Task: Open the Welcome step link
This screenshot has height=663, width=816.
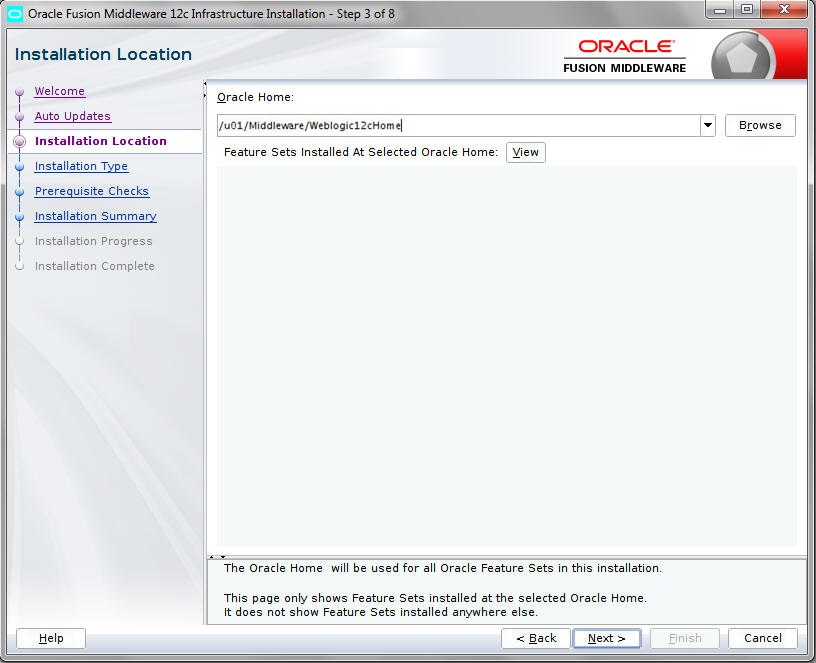Action: pos(59,91)
